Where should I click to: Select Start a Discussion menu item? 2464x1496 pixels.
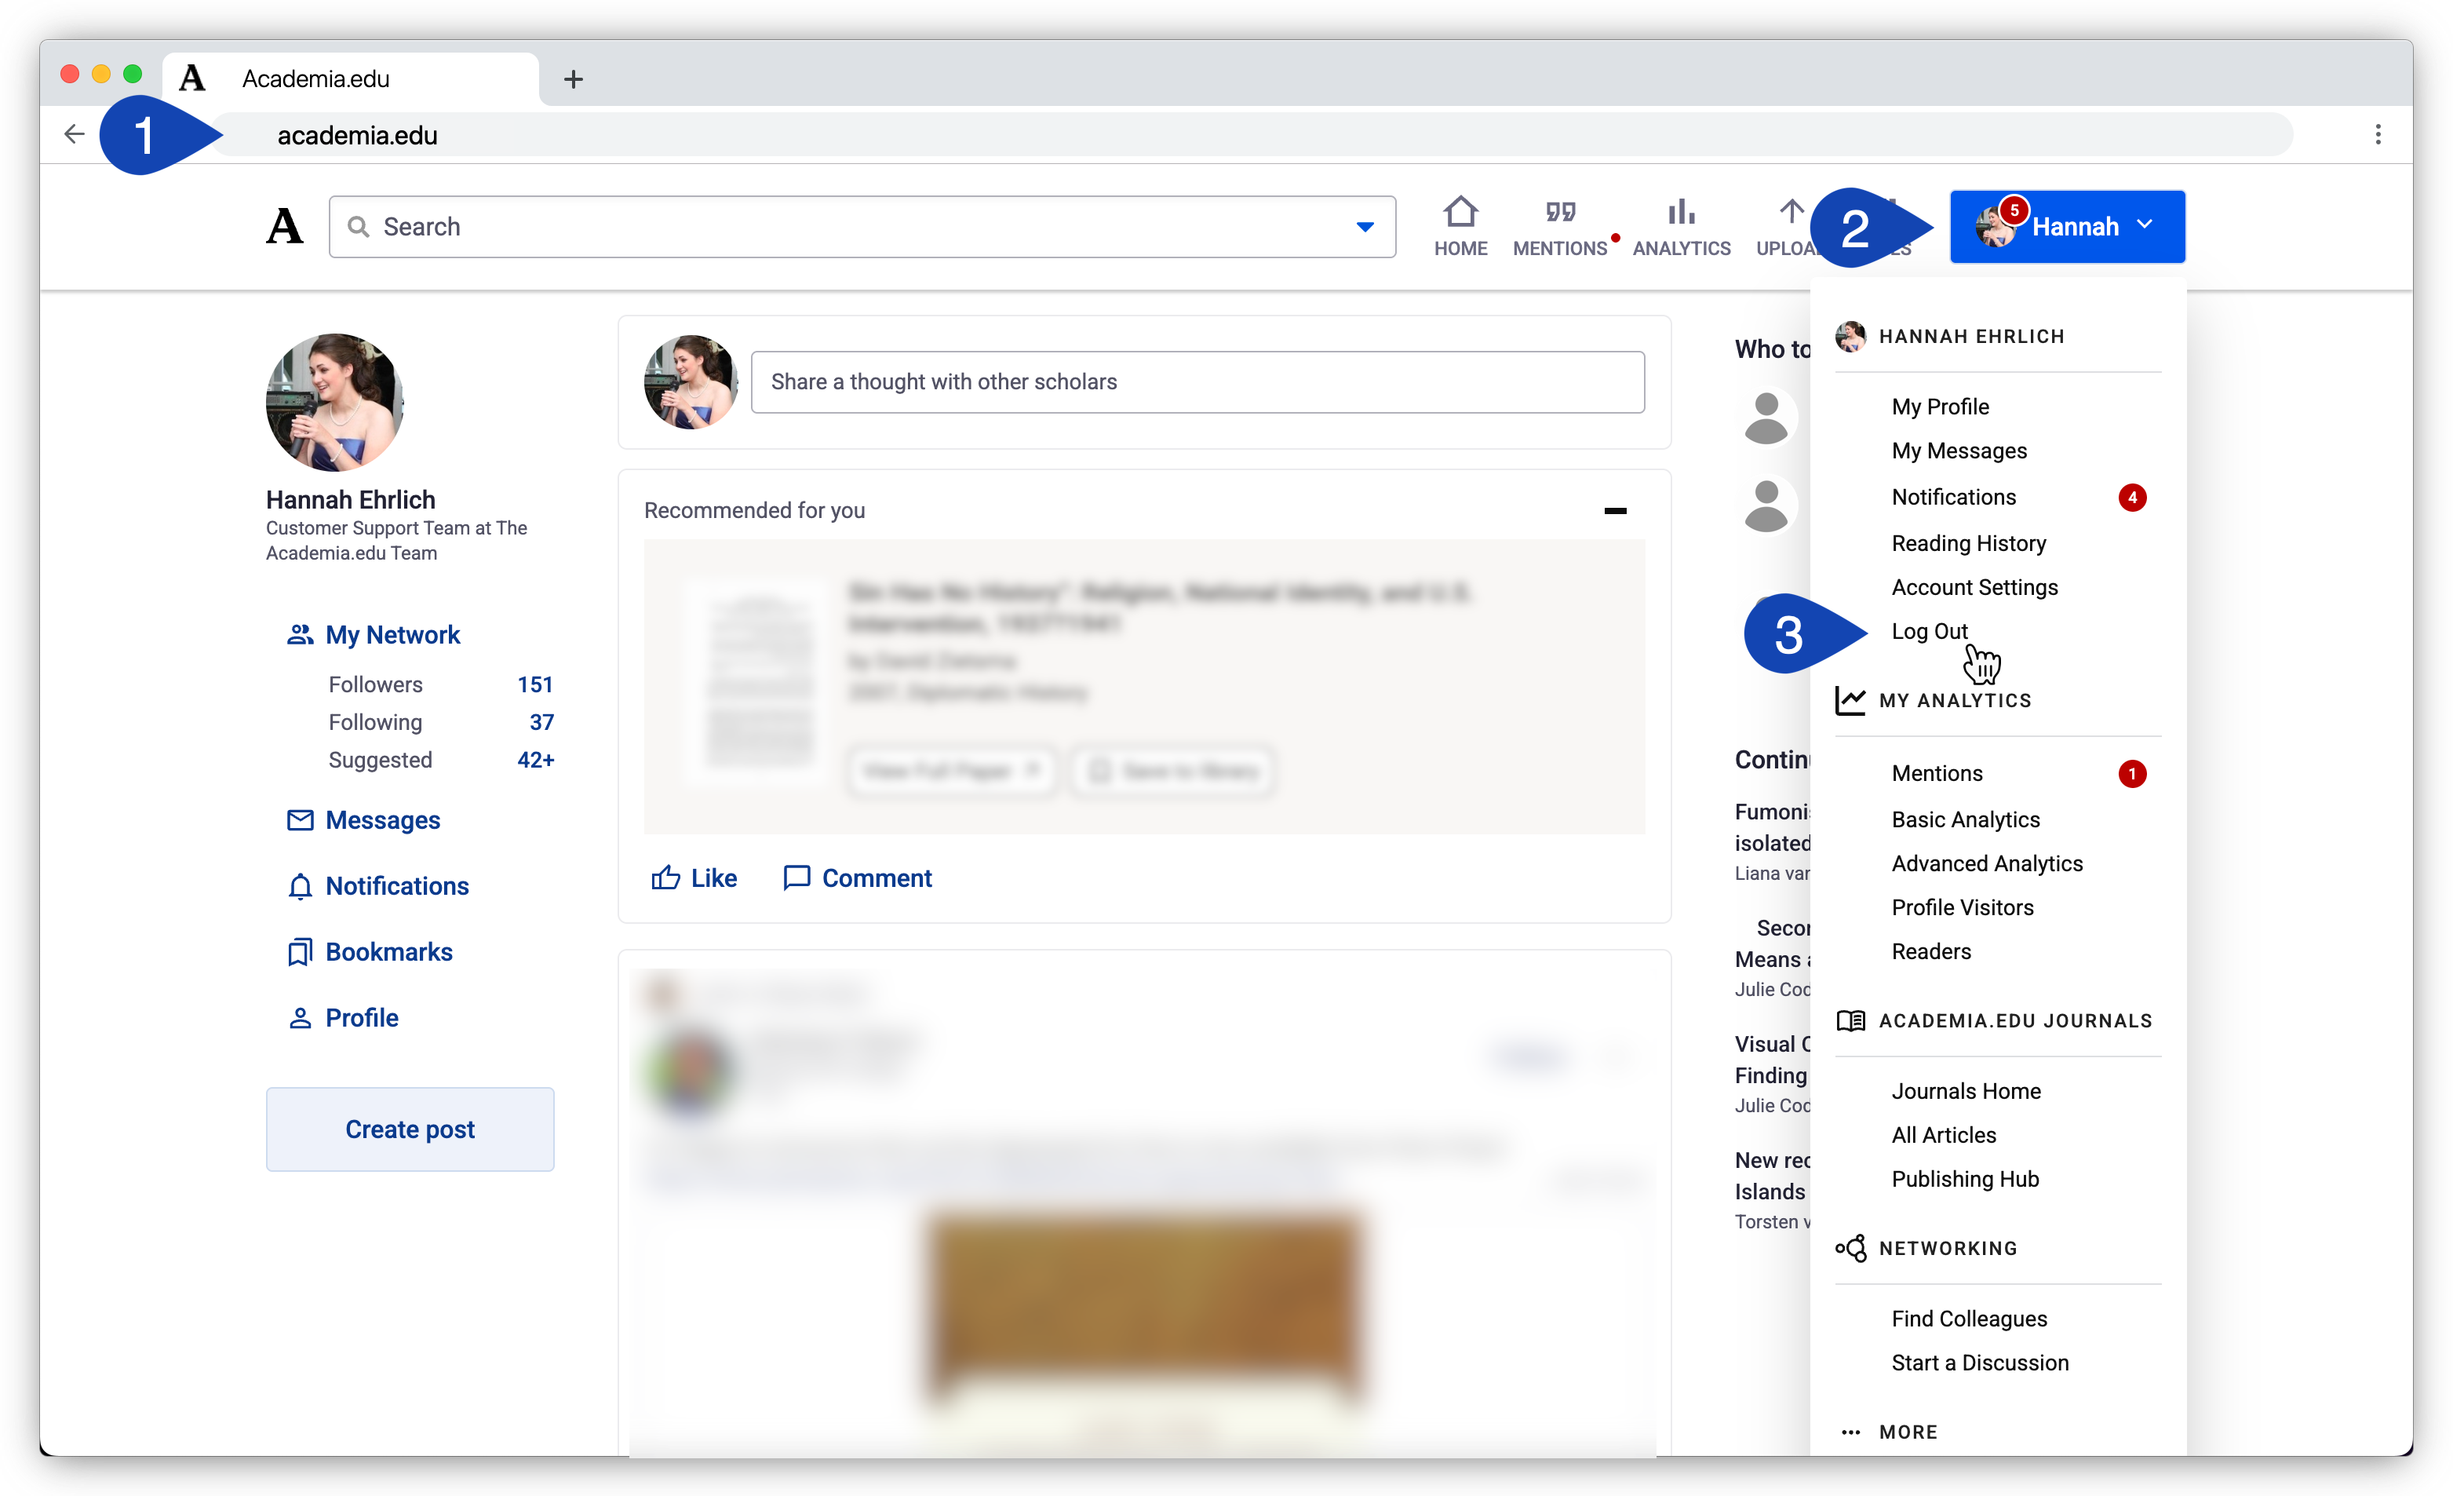tap(1980, 1363)
